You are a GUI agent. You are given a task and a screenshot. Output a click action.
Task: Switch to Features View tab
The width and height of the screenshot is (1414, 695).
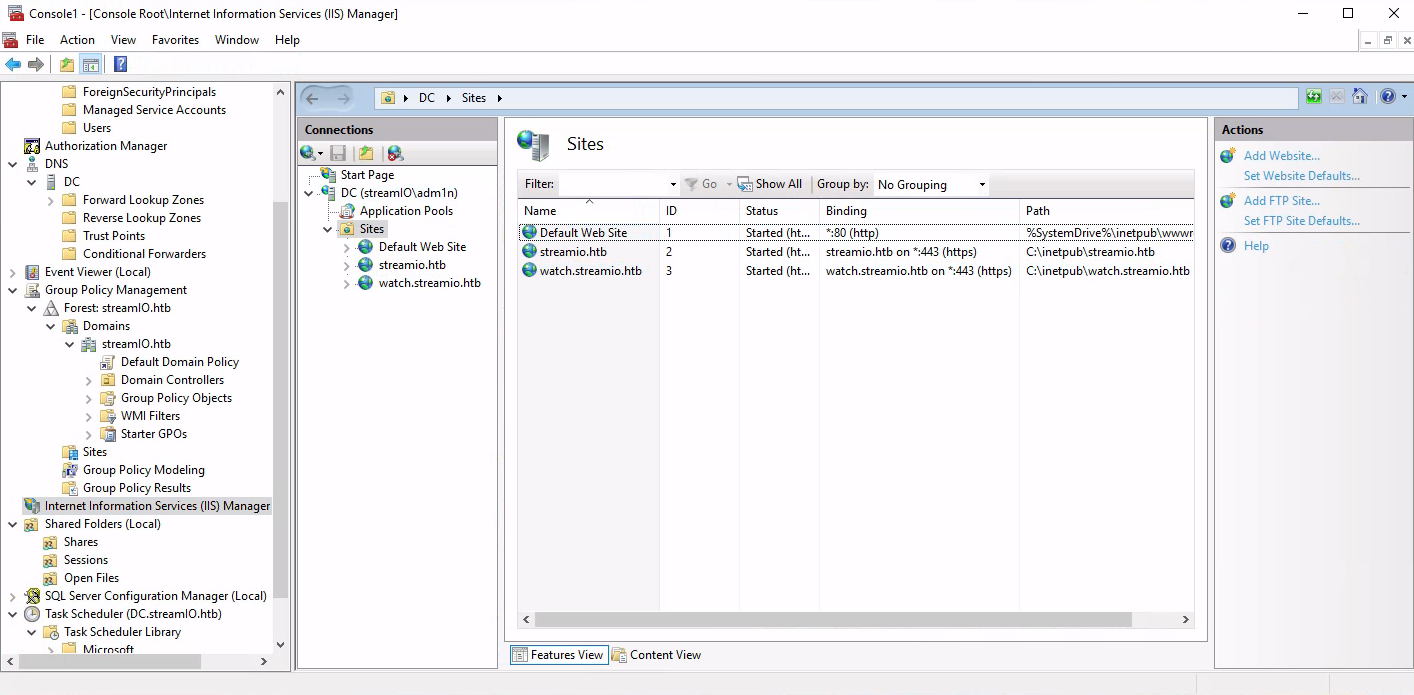pos(558,655)
